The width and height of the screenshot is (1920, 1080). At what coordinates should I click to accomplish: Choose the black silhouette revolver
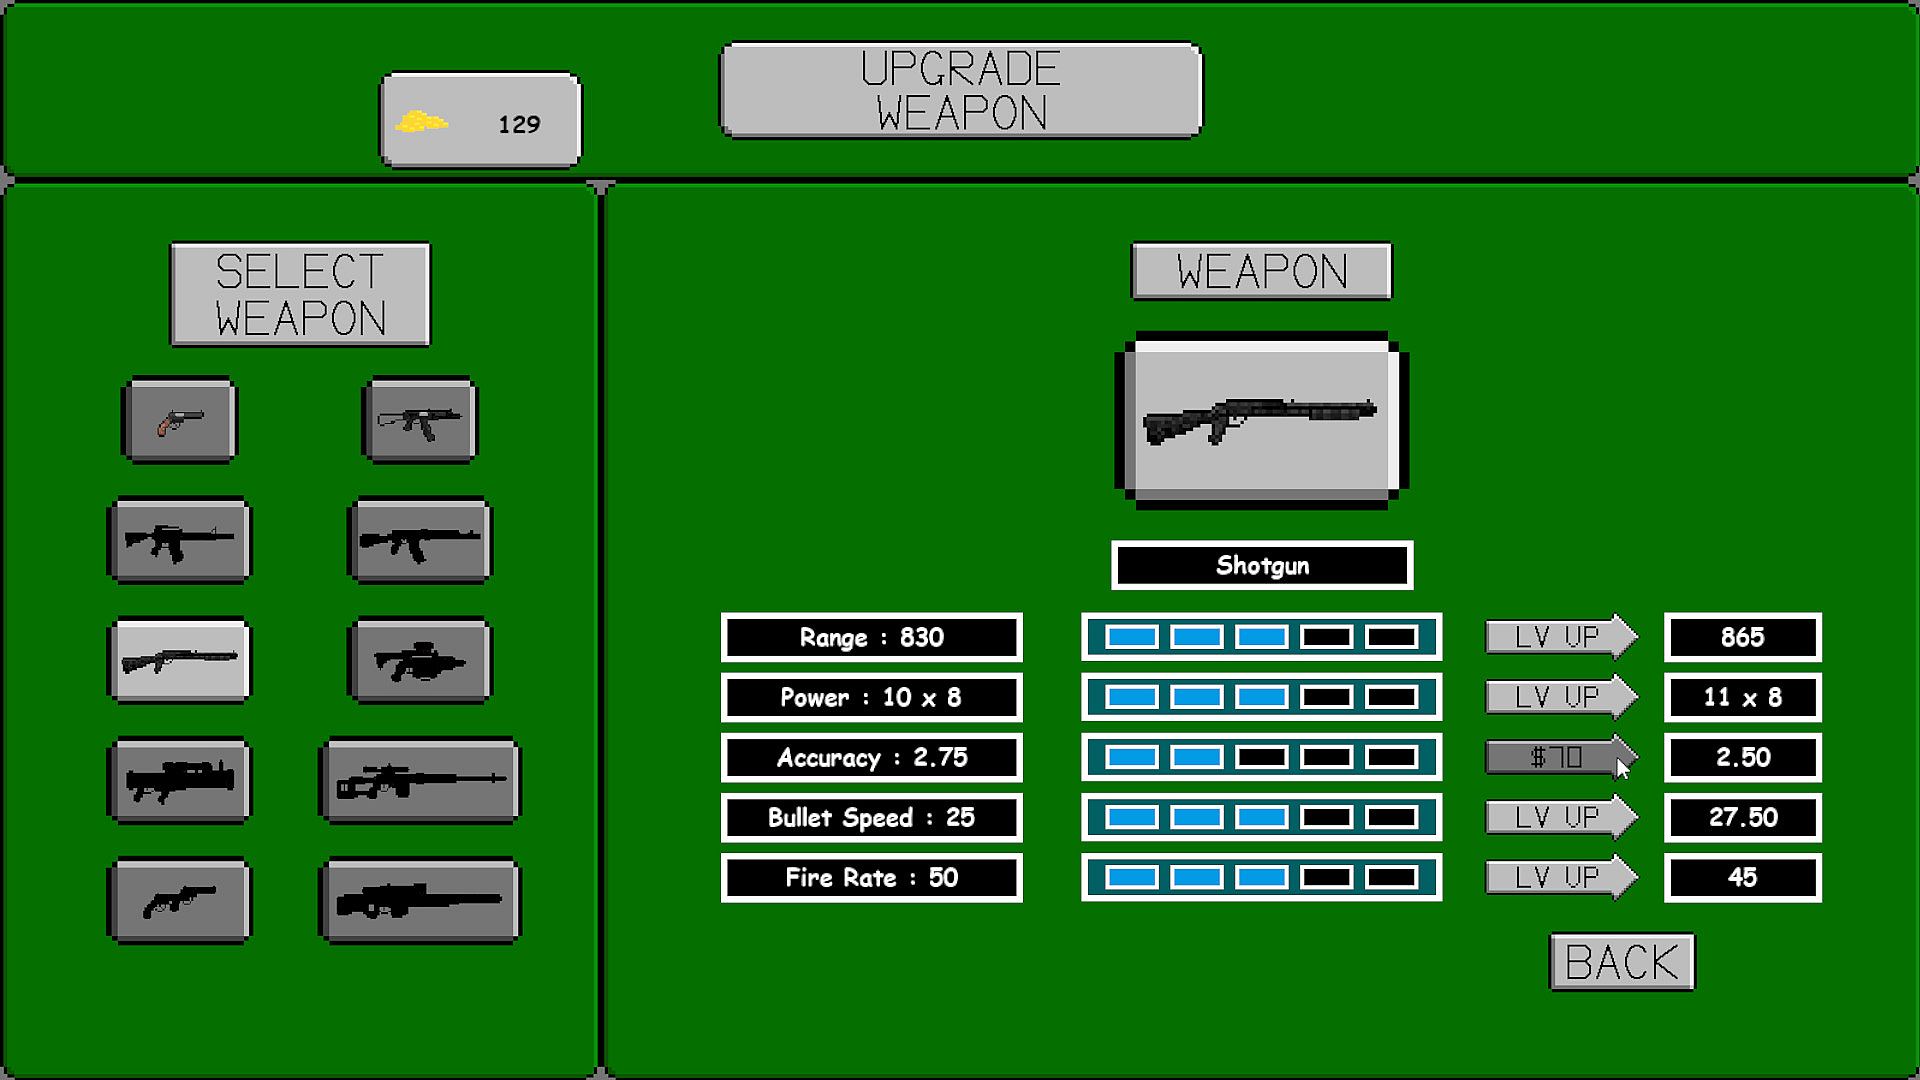click(180, 900)
